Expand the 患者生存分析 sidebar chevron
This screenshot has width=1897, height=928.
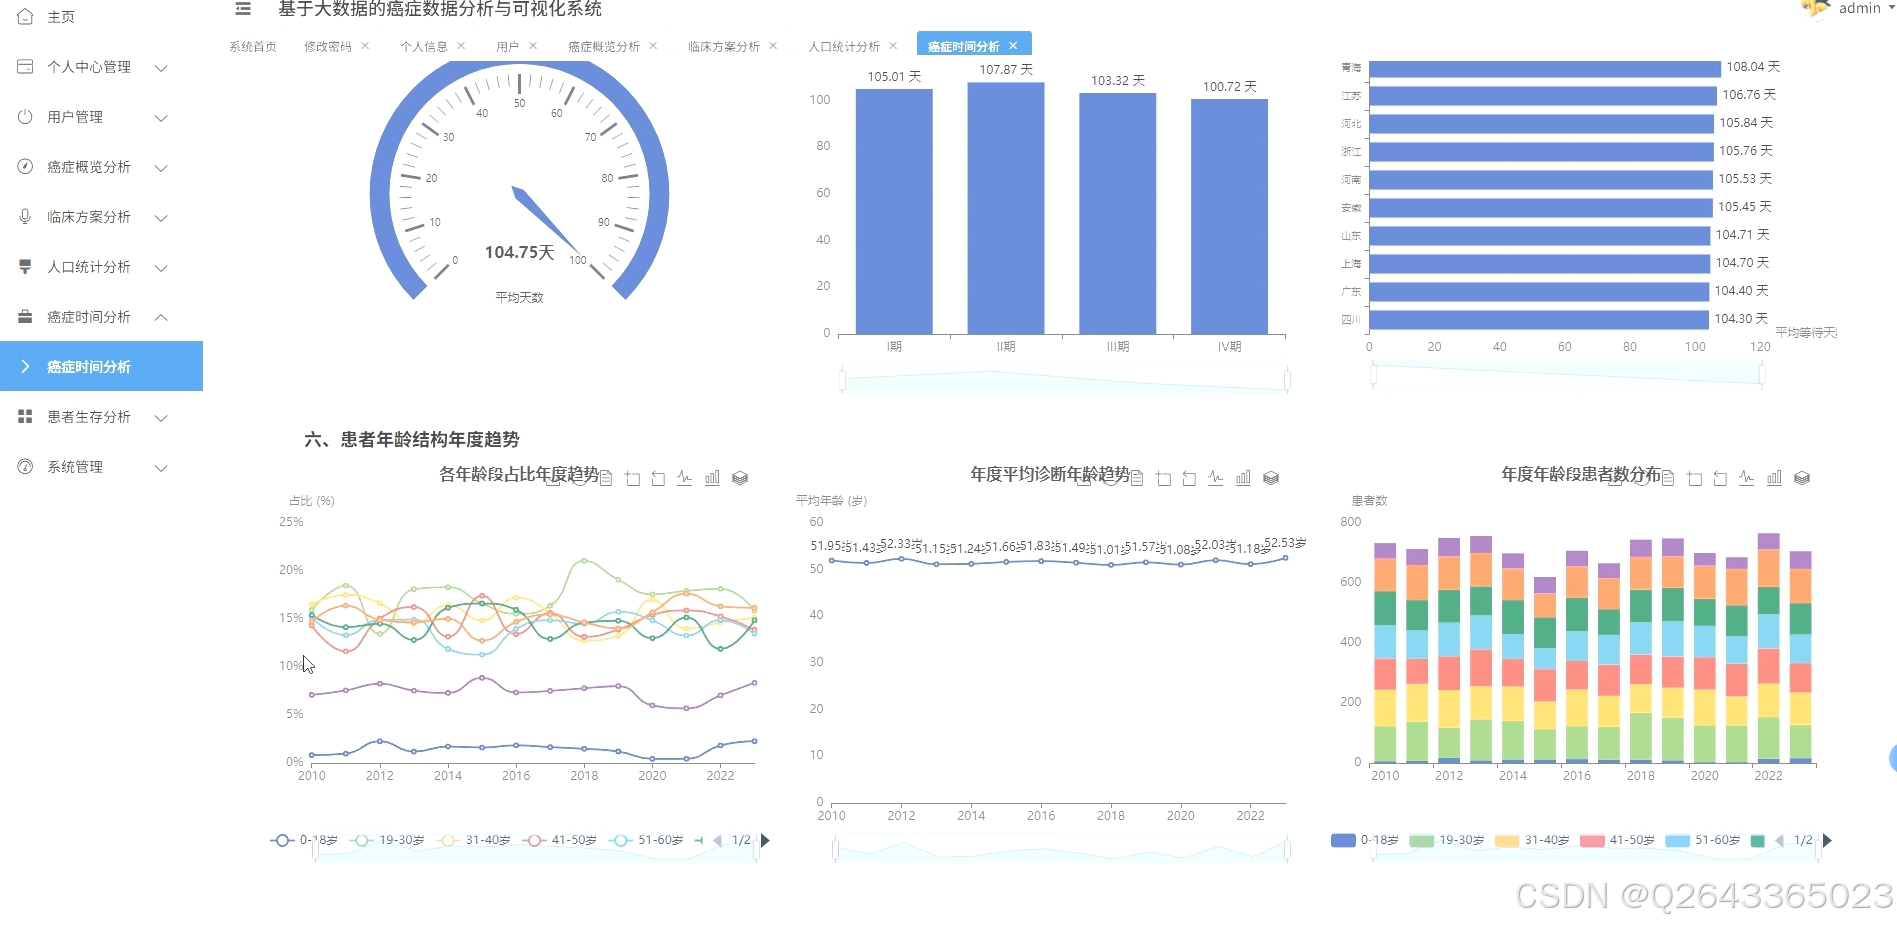[x=161, y=418]
